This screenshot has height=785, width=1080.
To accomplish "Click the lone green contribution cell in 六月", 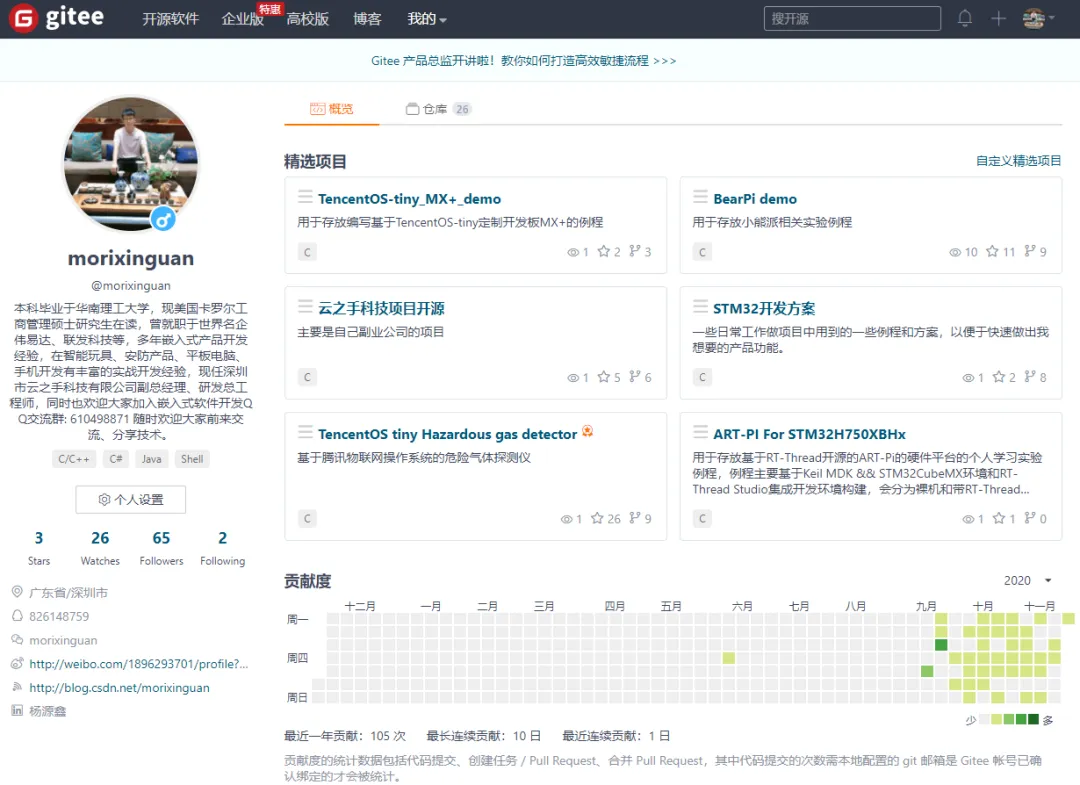I will point(729,658).
